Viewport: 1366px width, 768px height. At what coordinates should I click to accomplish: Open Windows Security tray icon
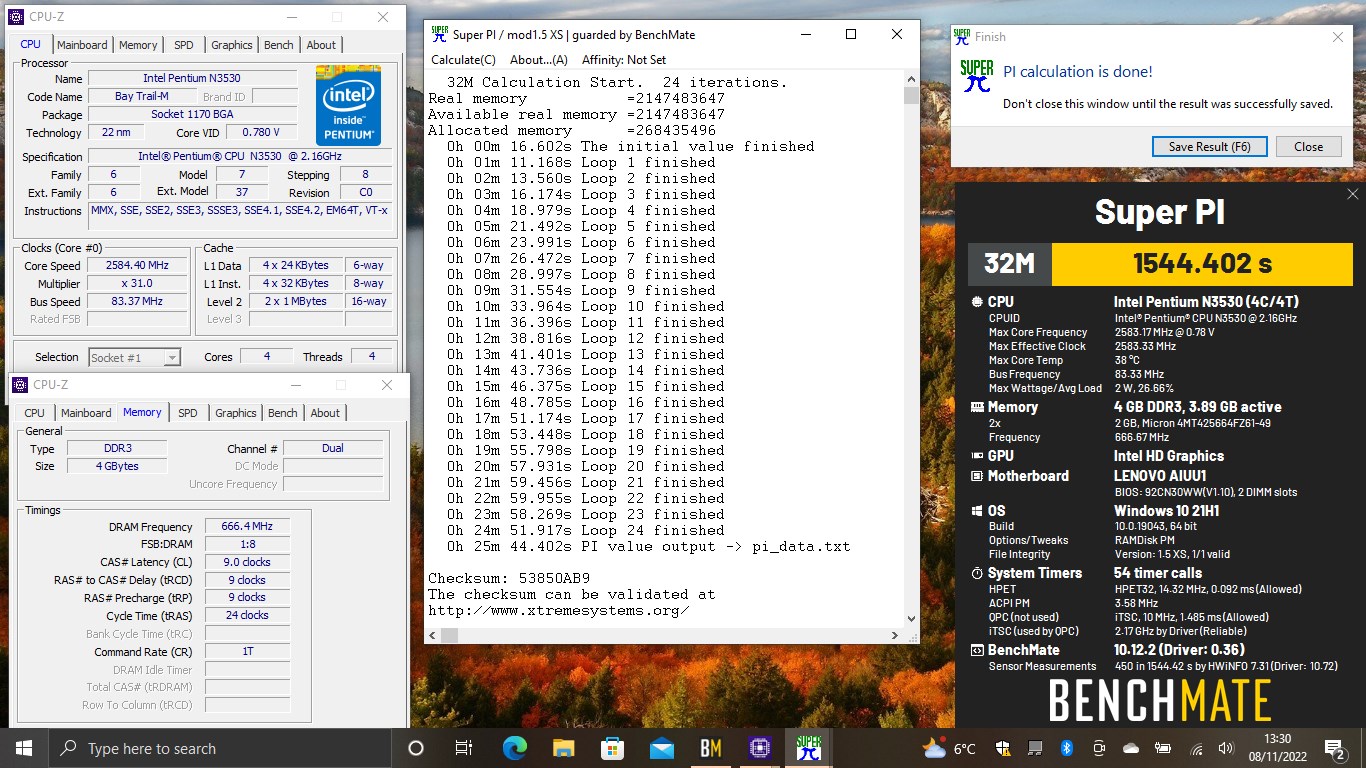[x=1004, y=748]
